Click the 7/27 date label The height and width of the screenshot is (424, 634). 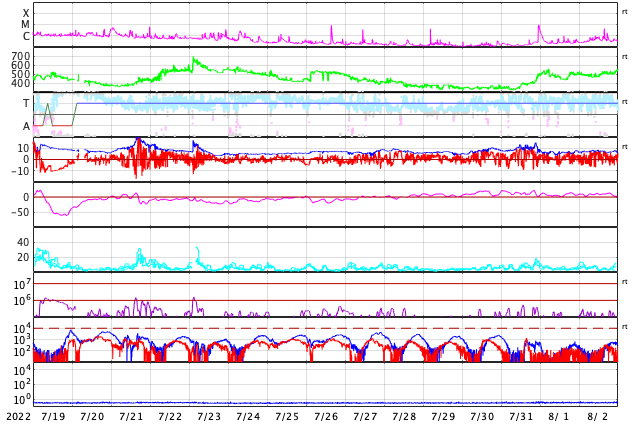pos(365,416)
